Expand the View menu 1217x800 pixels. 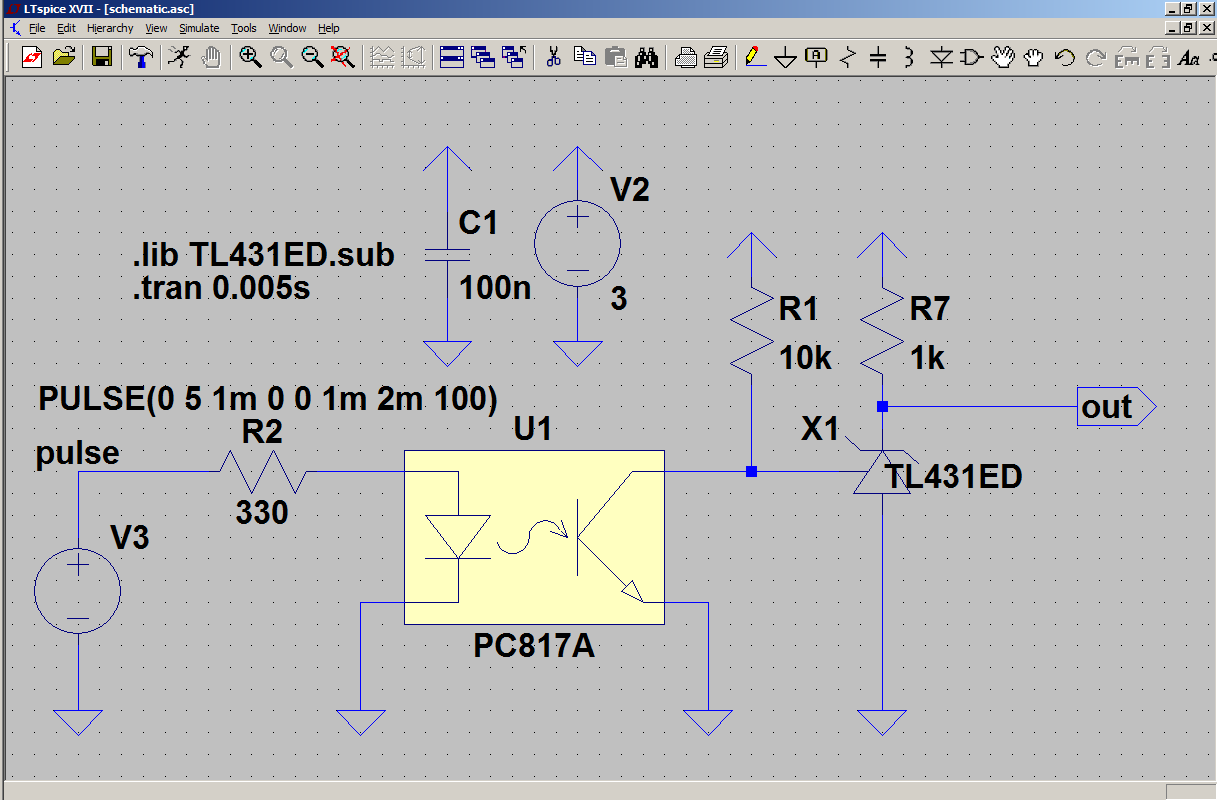(x=156, y=28)
